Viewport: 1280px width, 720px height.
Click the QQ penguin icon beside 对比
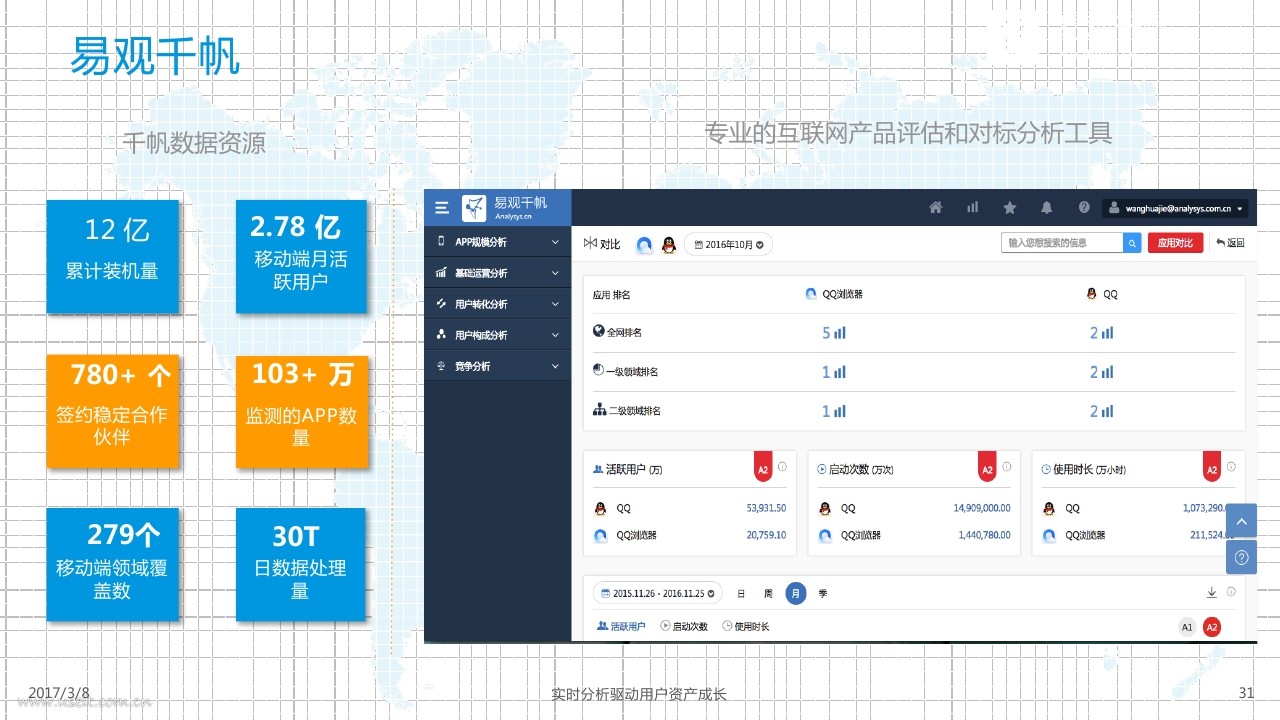click(669, 245)
